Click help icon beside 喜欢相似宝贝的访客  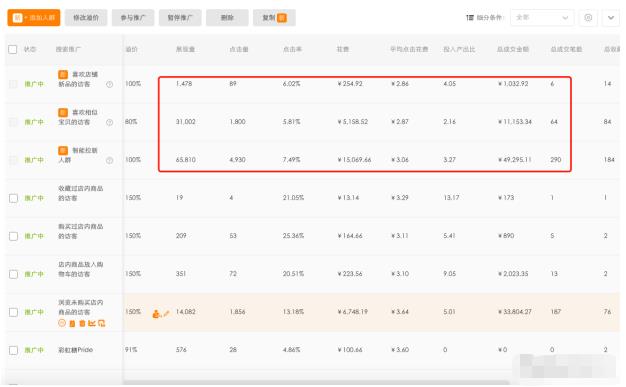109,122
